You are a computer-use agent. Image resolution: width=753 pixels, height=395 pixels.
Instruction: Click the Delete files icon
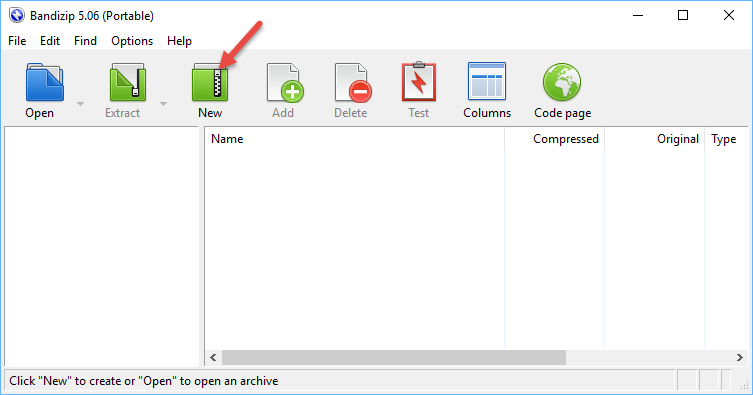[x=352, y=82]
